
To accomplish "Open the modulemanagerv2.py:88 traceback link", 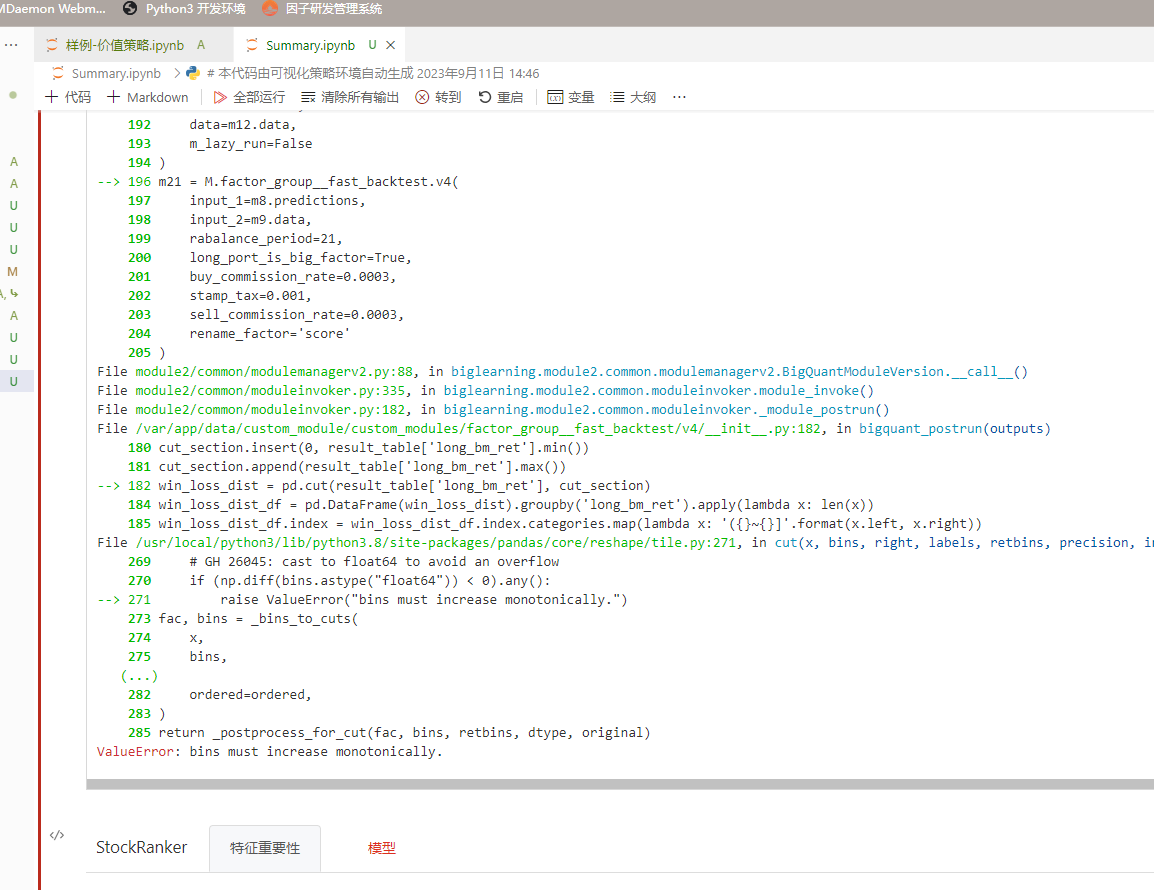I will coord(276,371).
